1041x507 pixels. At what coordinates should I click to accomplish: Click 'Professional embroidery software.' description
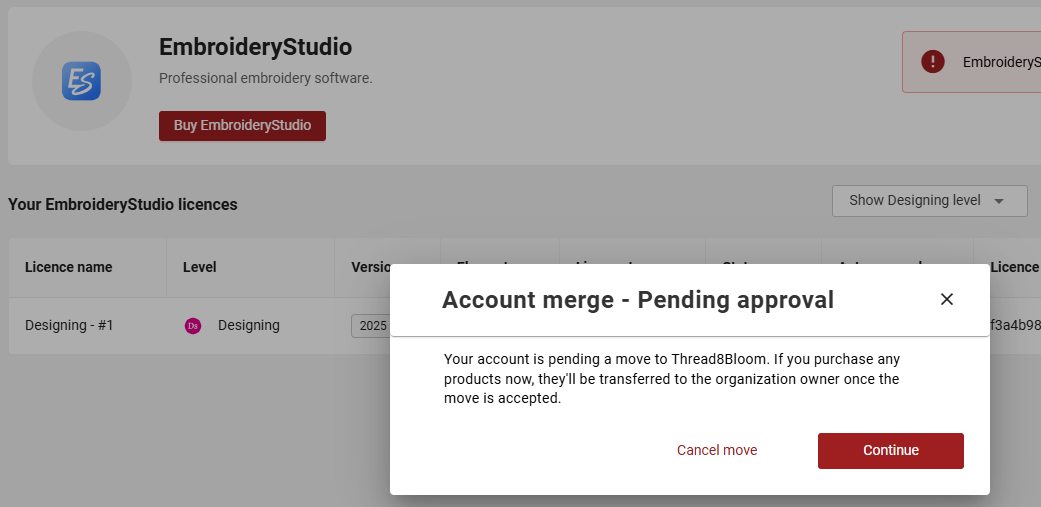tap(266, 78)
